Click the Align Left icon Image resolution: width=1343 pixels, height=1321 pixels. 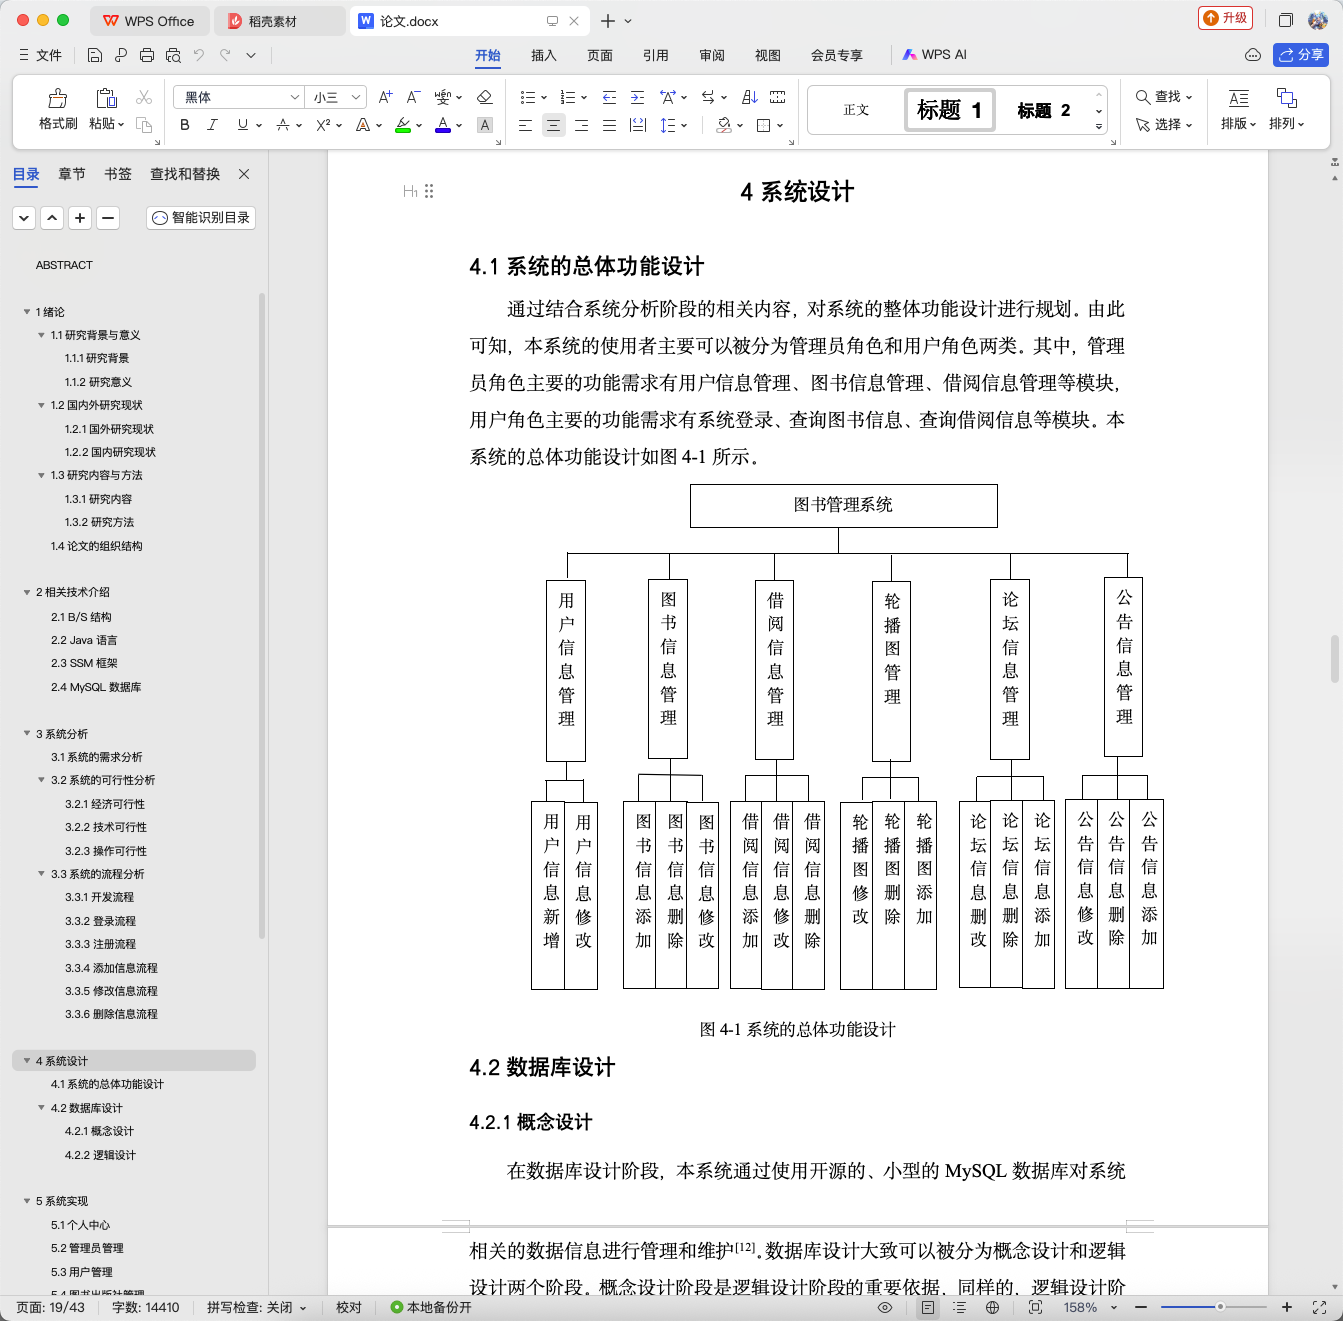[525, 125]
